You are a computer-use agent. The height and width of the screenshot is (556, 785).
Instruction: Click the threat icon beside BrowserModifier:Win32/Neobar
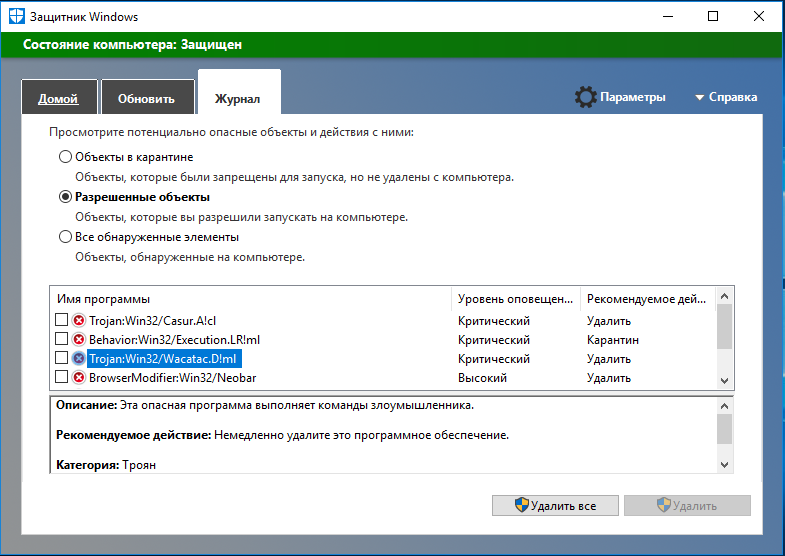pyautogui.click(x=79, y=378)
